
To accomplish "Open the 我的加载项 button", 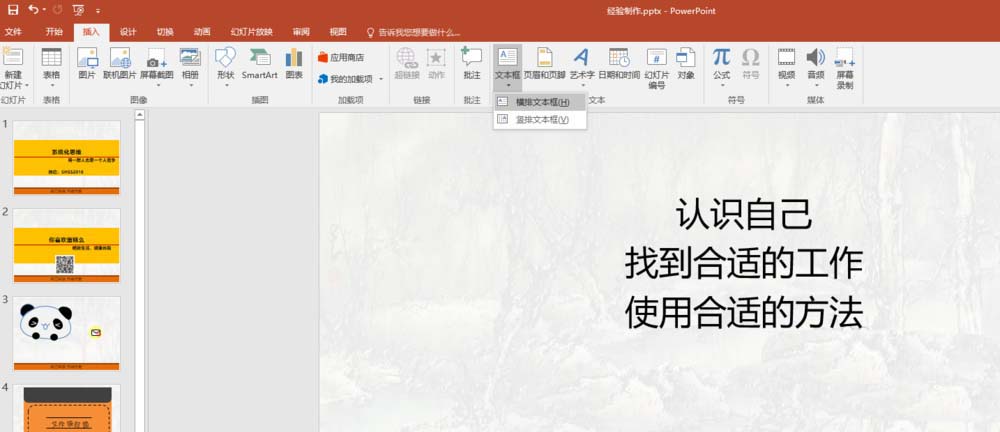I will coord(345,79).
